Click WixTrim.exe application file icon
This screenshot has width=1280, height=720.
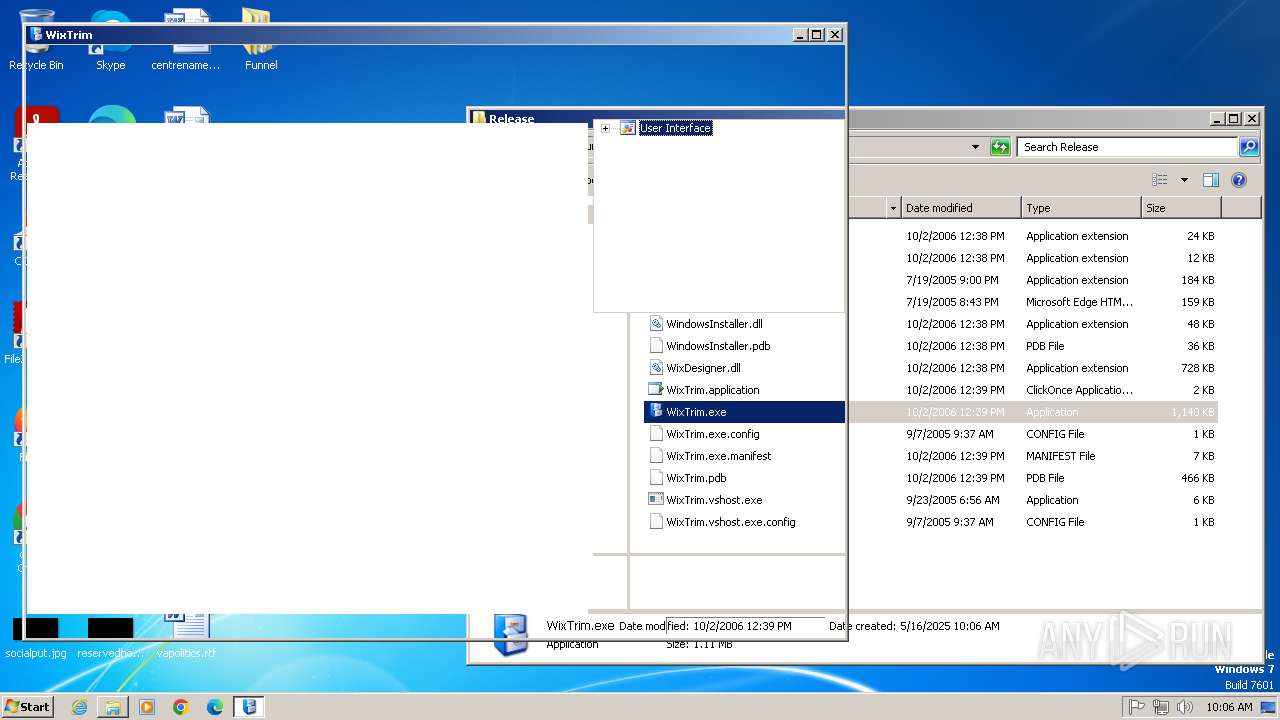(x=656, y=412)
